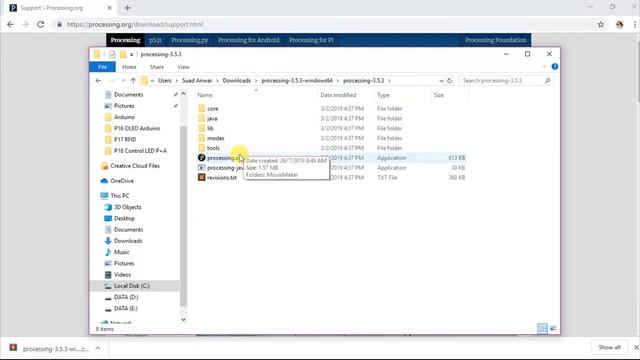Click navigation pane scroll down arrow
640x360 pixels.
(183, 320)
